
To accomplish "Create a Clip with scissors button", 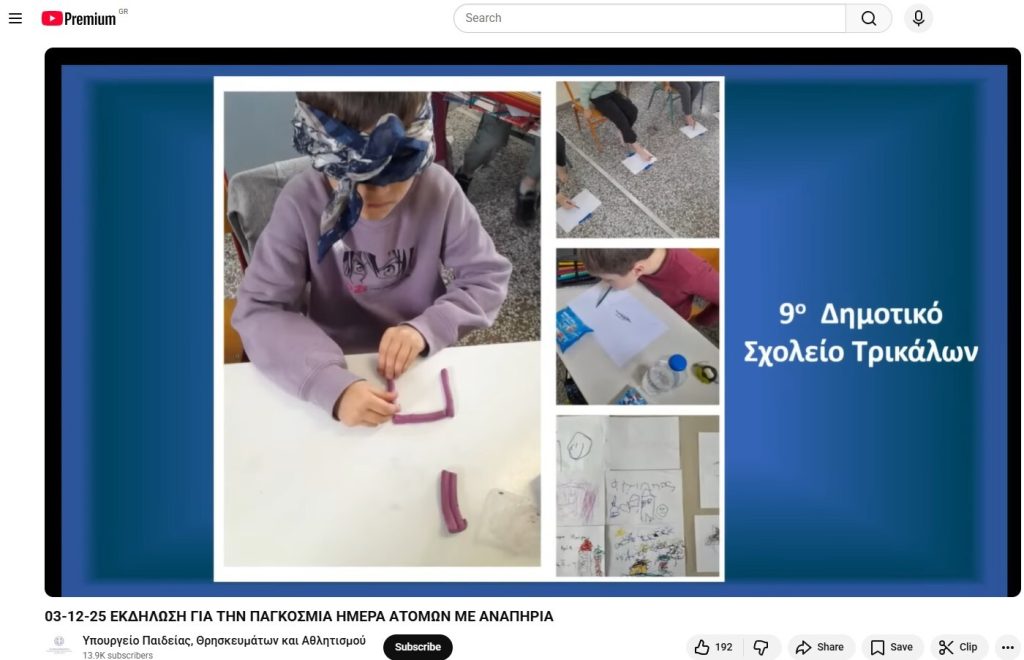I will 958,647.
